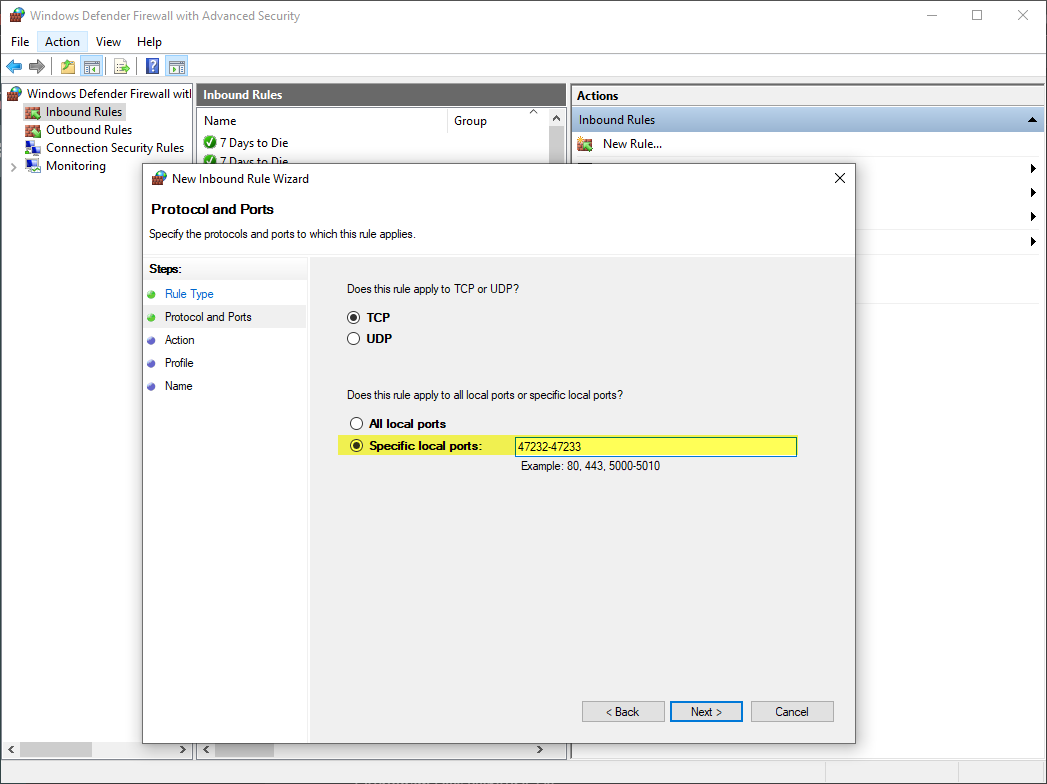Click the Actions pane title
1047x784 pixels.
click(x=598, y=95)
